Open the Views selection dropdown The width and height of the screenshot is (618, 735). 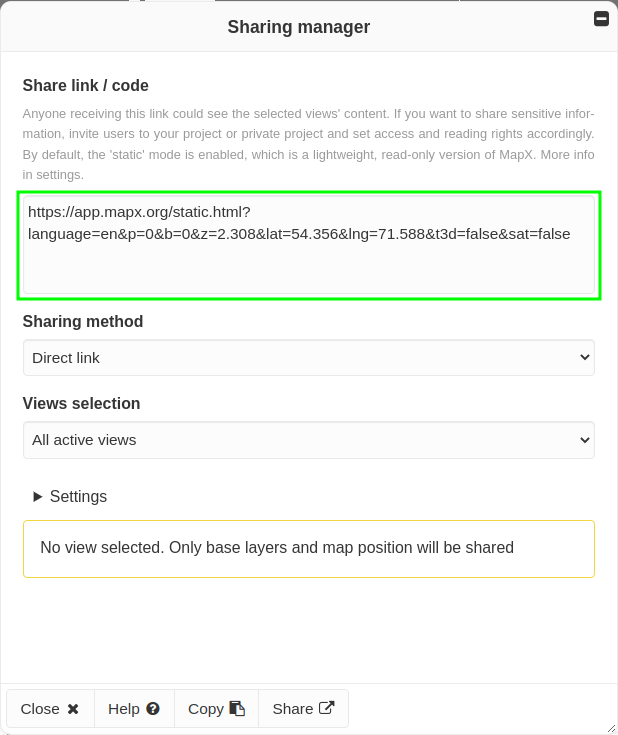click(308, 440)
